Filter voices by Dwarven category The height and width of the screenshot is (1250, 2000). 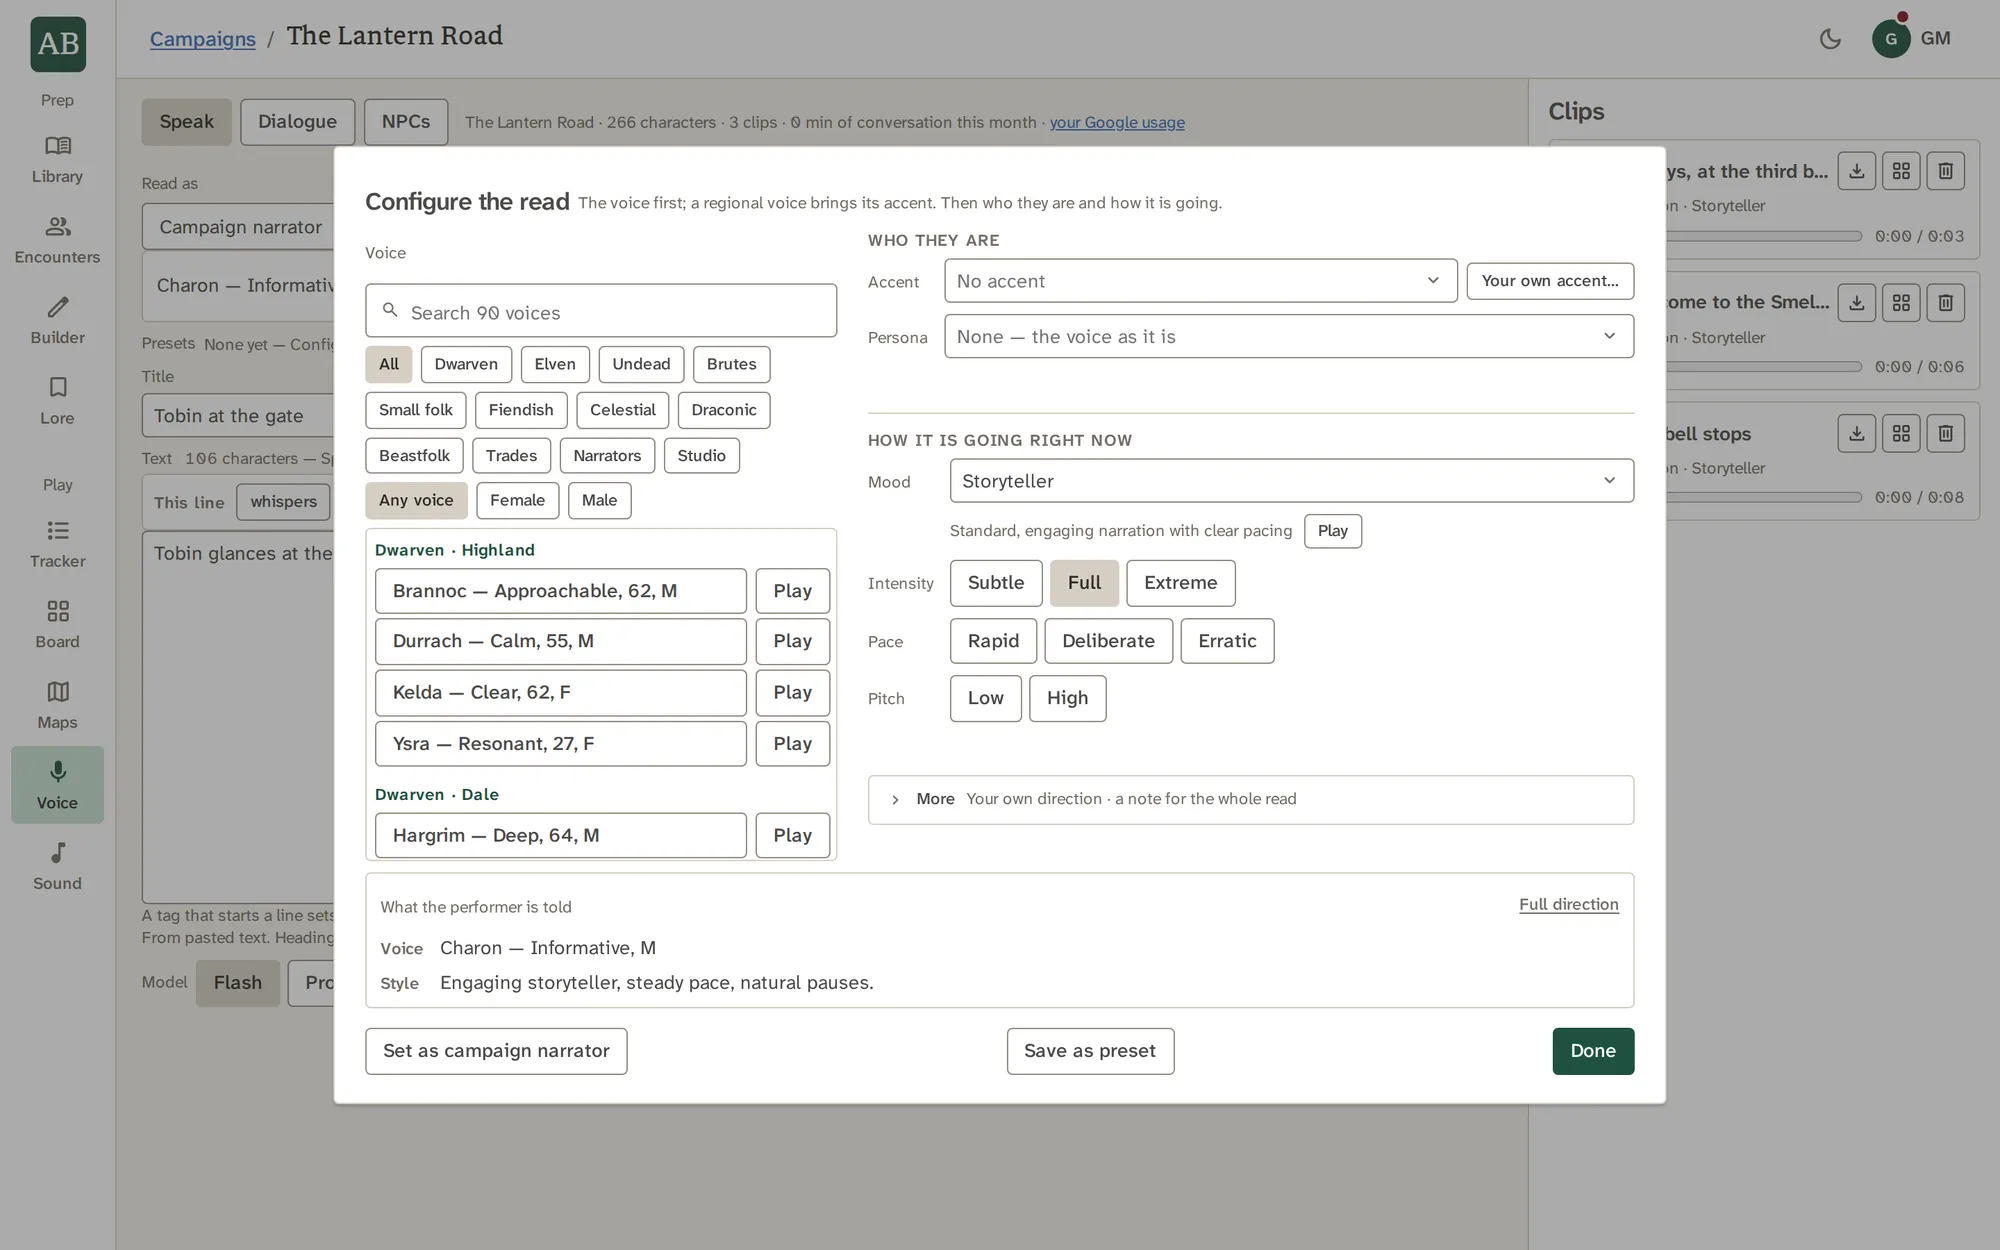(466, 364)
